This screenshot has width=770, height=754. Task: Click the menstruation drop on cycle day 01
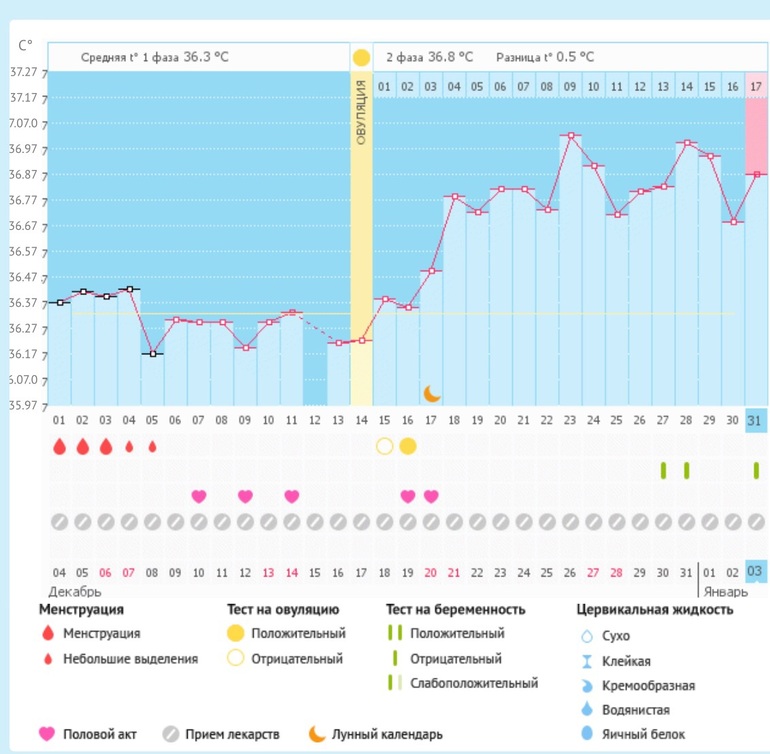pyautogui.click(x=59, y=447)
